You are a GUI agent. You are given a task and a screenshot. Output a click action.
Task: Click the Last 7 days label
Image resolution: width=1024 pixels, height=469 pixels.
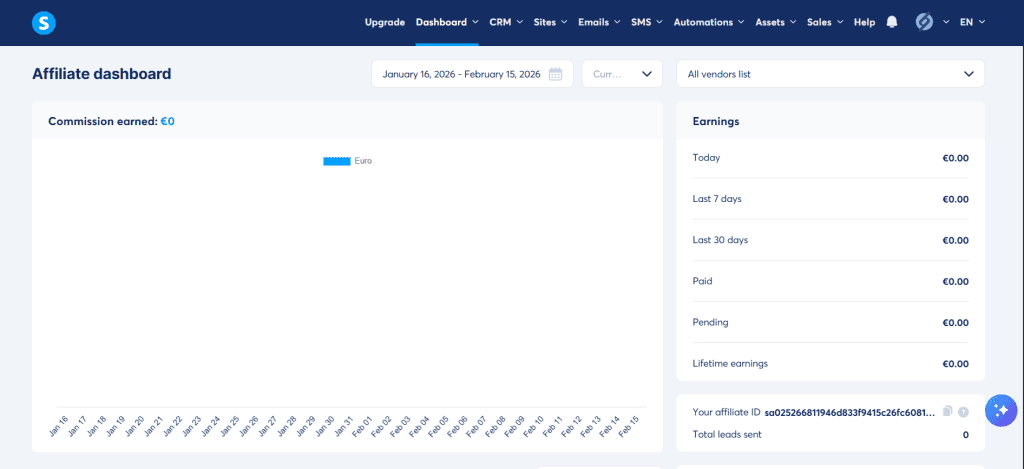pos(716,199)
